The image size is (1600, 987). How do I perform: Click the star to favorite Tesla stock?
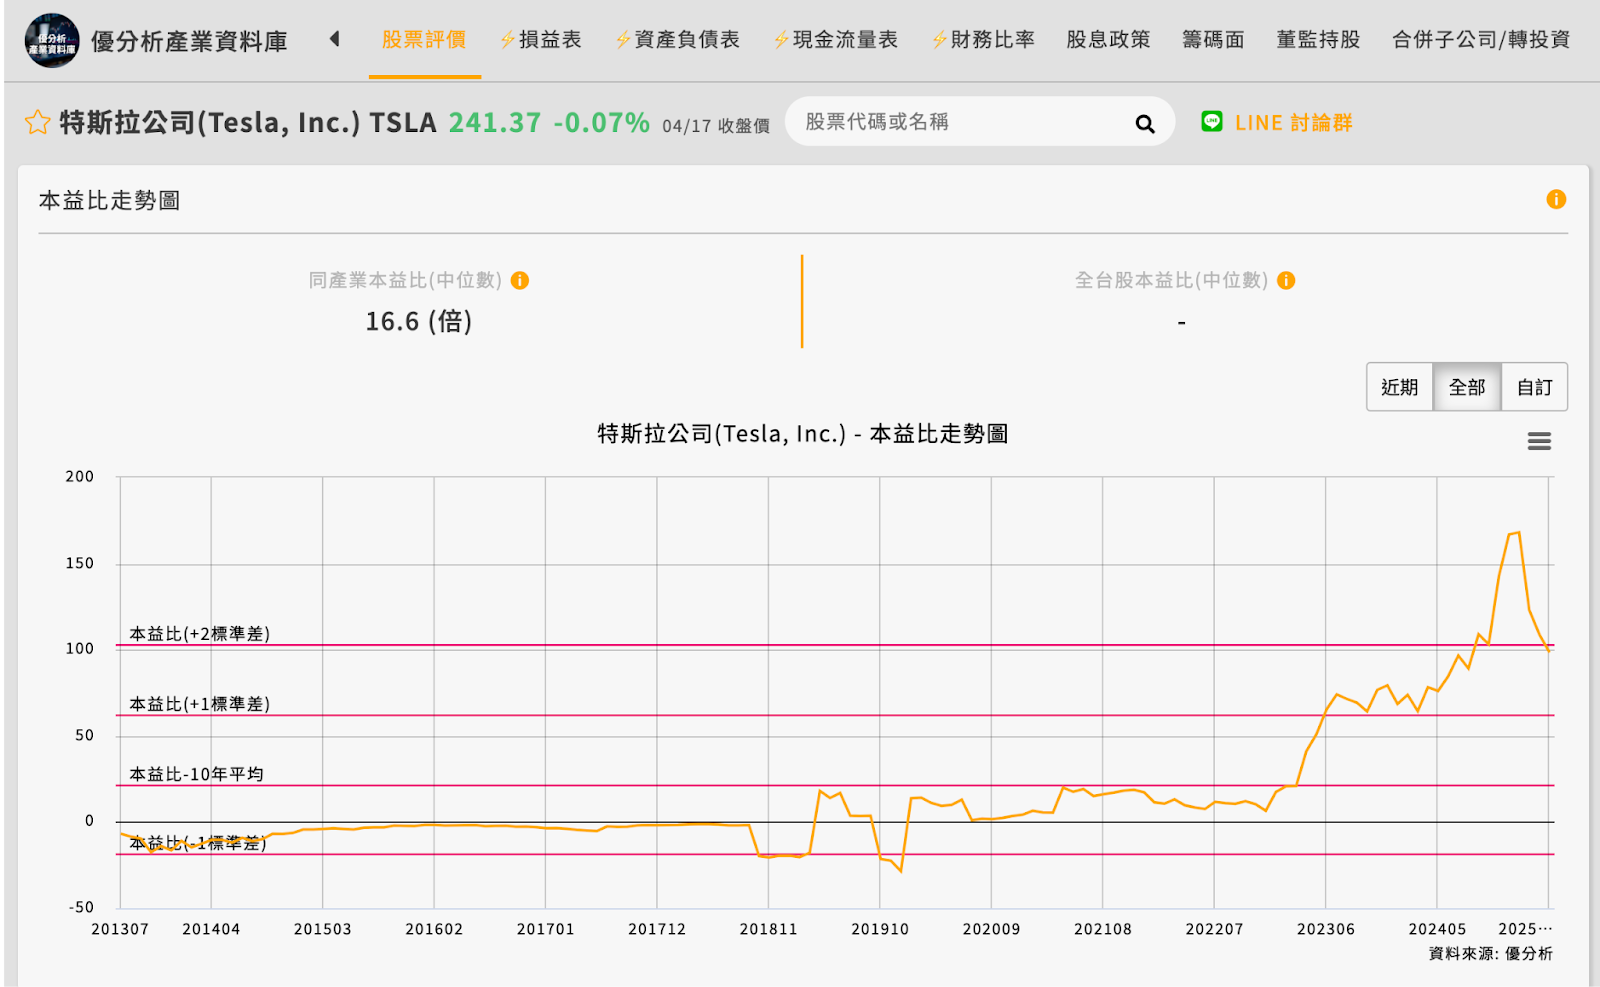(x=37, y=122)
